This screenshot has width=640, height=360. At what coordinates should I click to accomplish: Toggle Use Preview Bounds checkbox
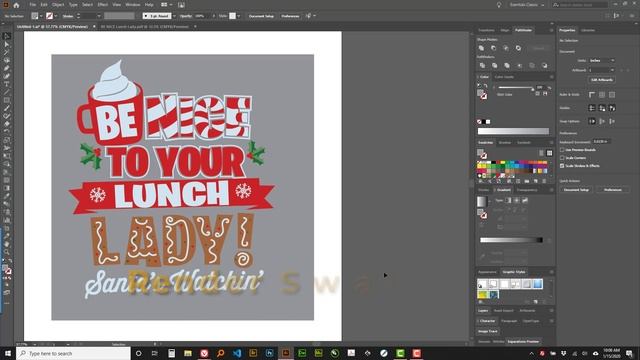click(x=562, y=150)
